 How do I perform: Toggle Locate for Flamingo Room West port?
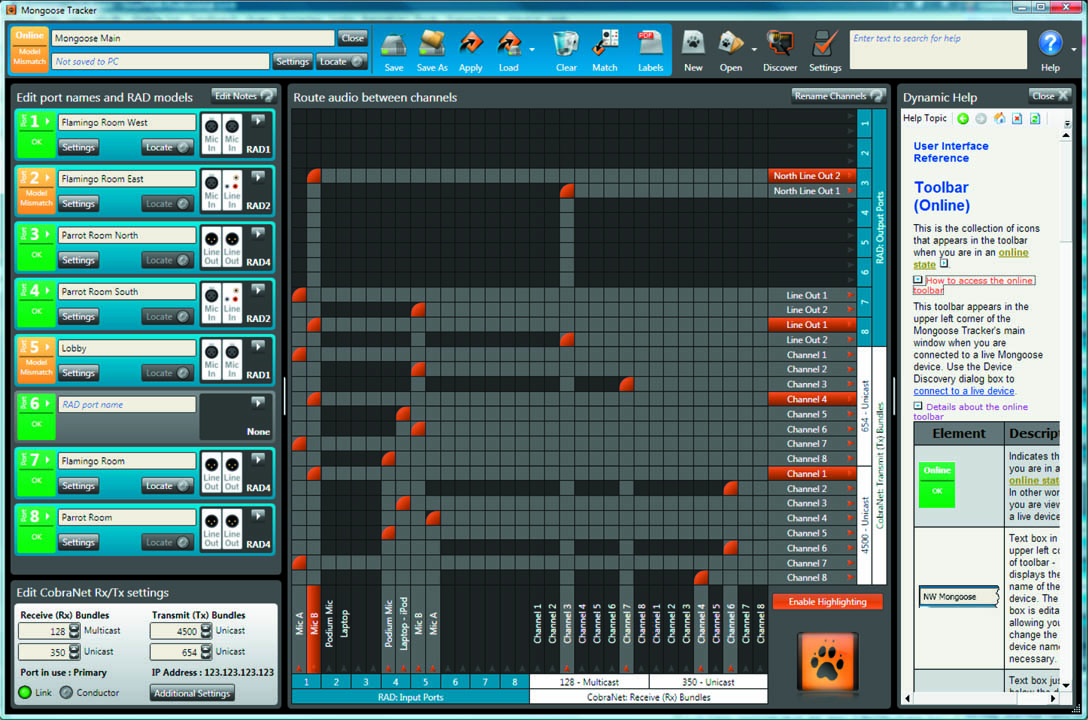(166, 147)
